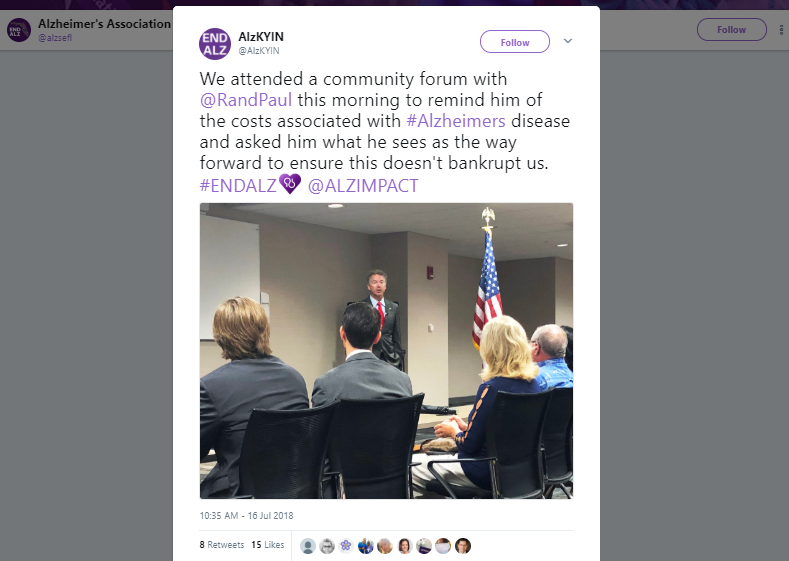Click the purple heart emoji after #ENDALZ
Viewport: 789px width, 561px height.
tap(290, 184)
